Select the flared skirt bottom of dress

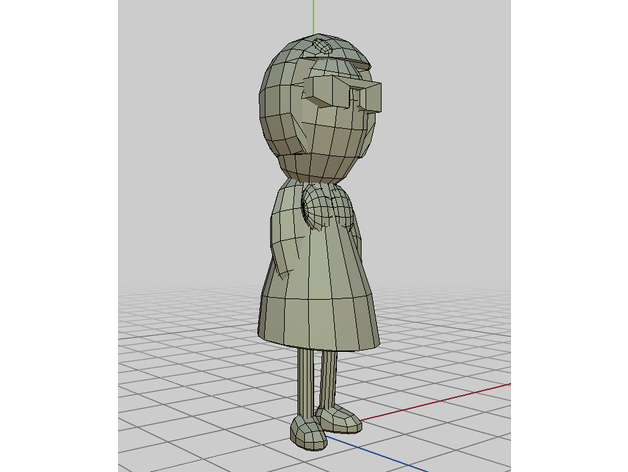[320, 310]
